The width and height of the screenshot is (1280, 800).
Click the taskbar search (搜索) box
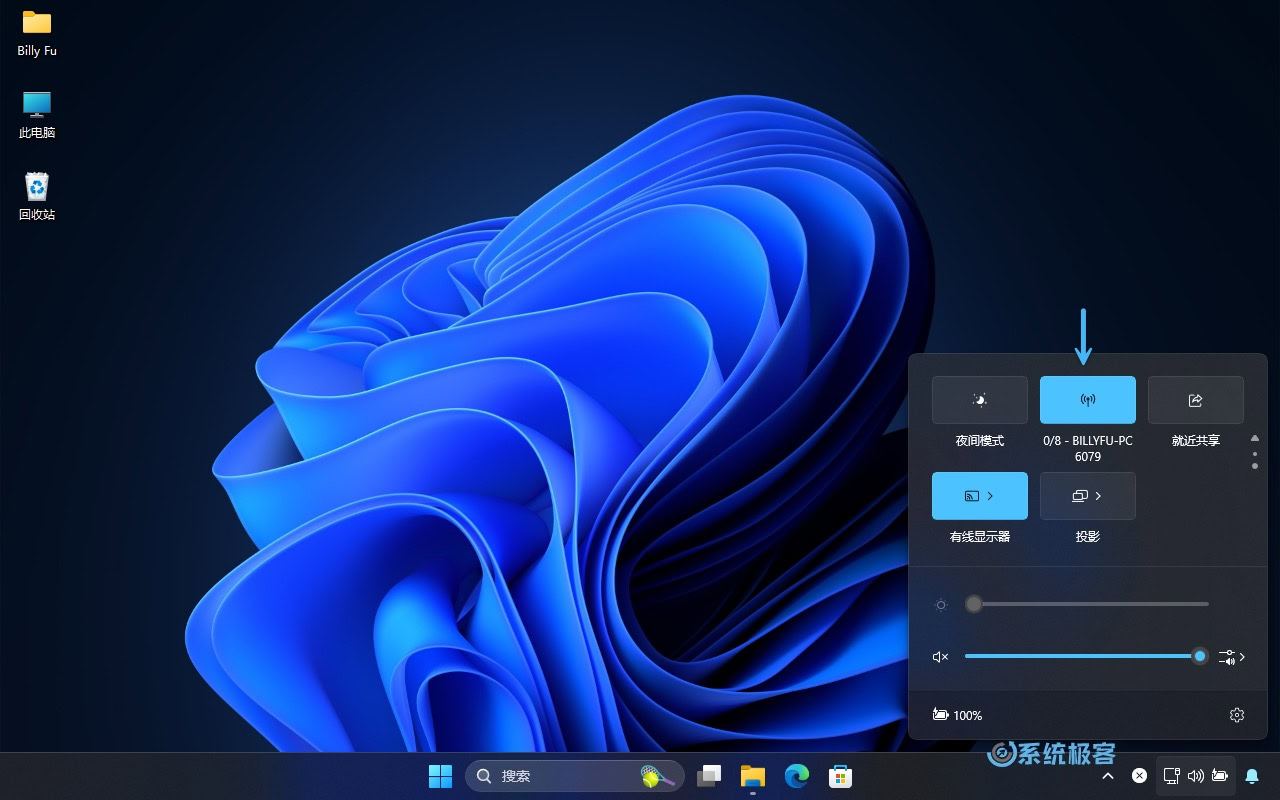click(575, 776)
